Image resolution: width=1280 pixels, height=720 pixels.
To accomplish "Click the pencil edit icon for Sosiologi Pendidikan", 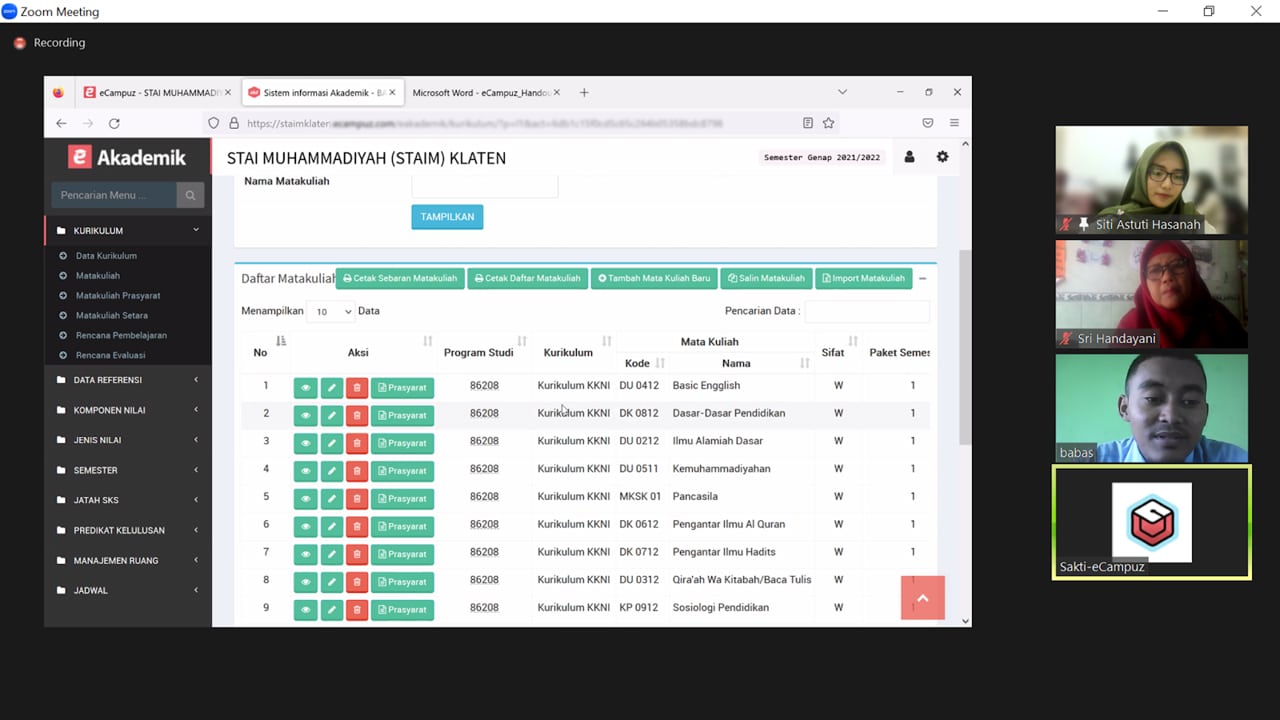I will pos(332,609).
